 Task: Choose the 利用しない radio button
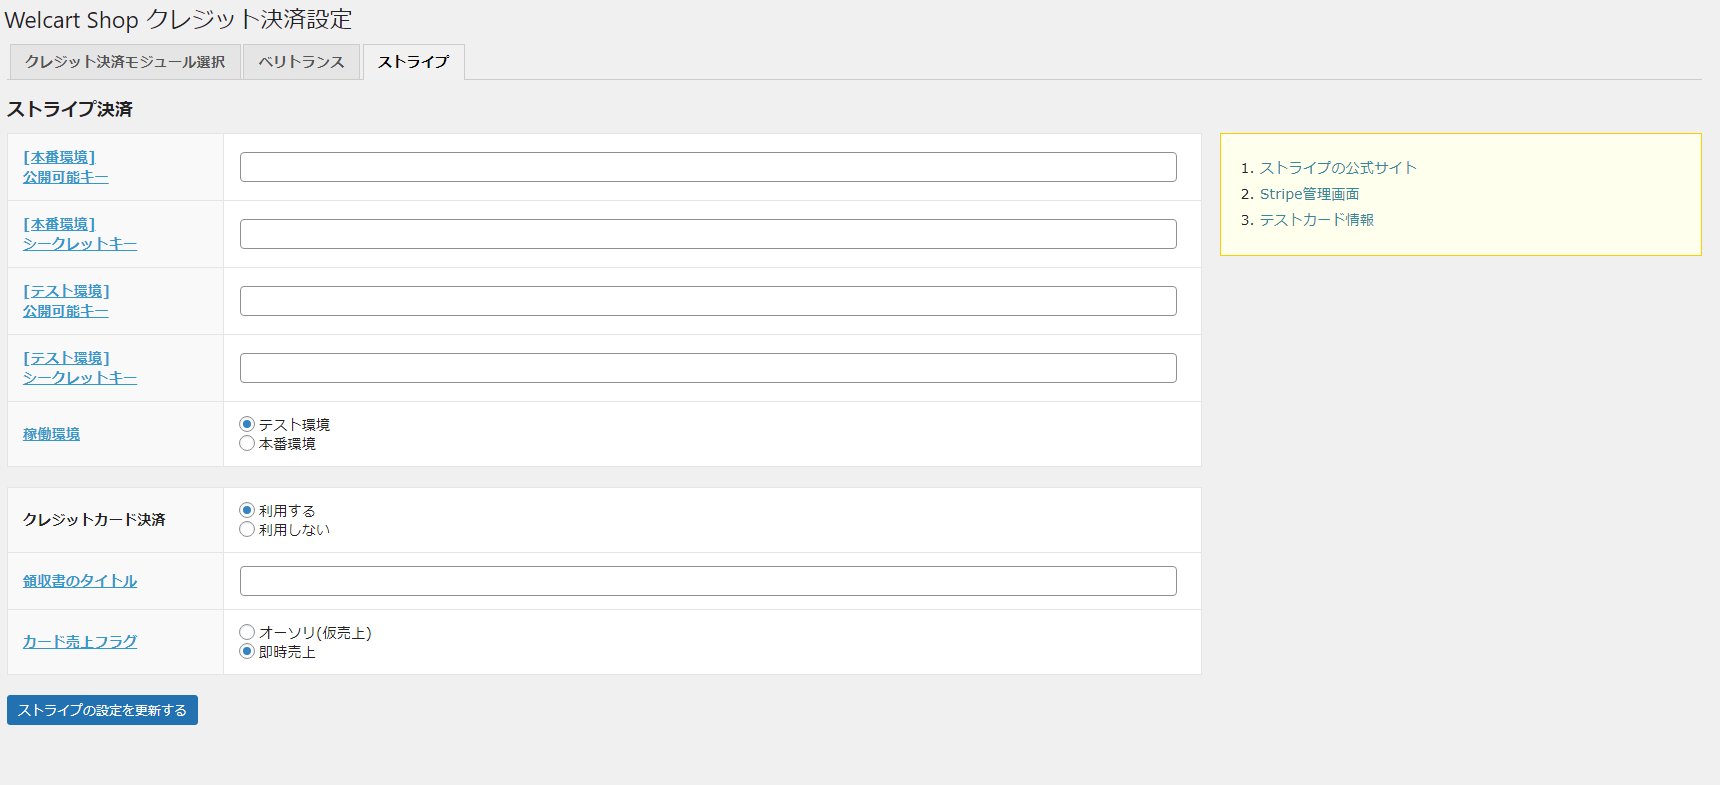point(247,529)
